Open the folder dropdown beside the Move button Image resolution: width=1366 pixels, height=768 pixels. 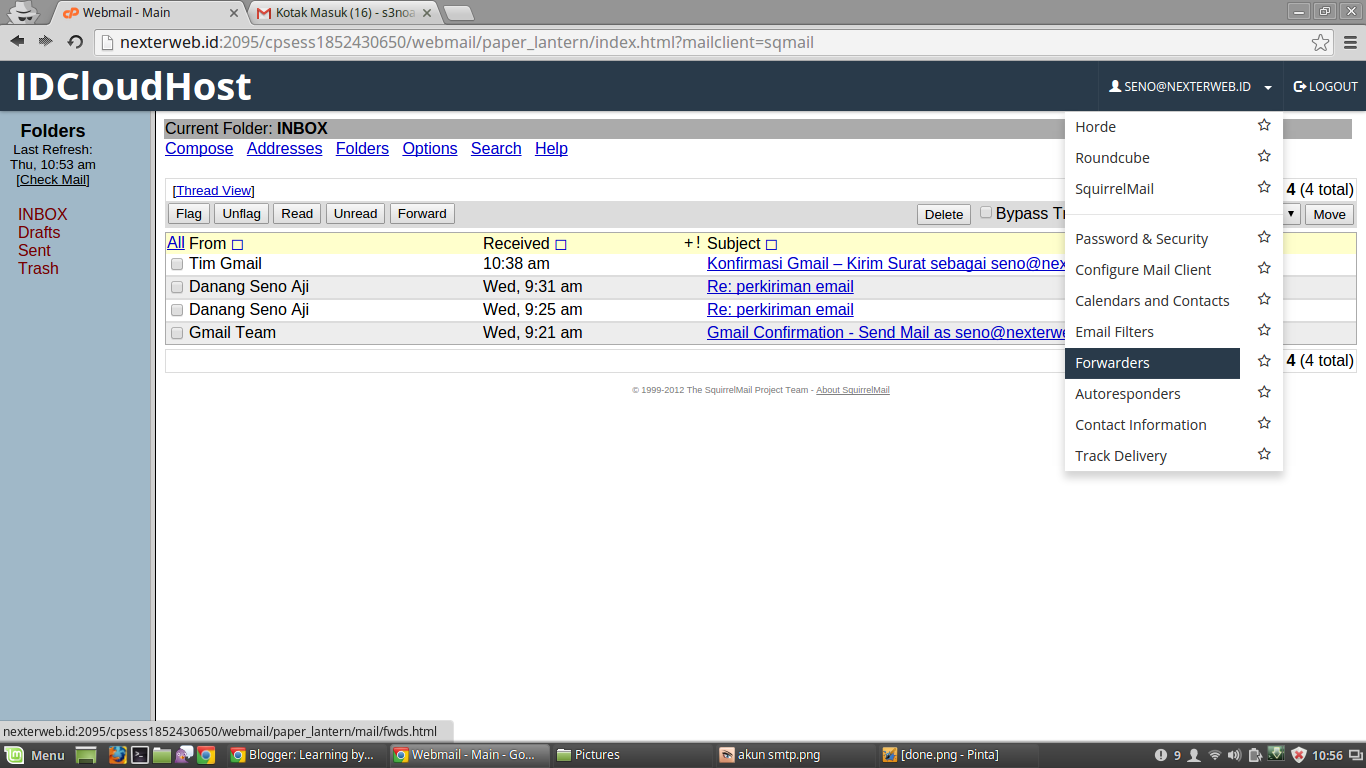pos(1290,213)
